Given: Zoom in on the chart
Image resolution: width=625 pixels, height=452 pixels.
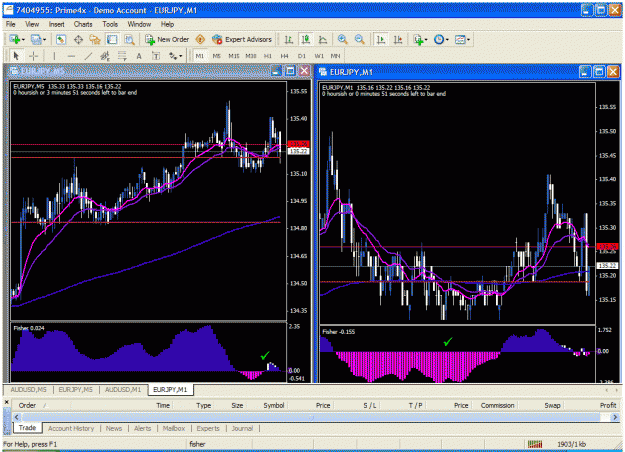Looking at the screenshot, I should point(342,39).
